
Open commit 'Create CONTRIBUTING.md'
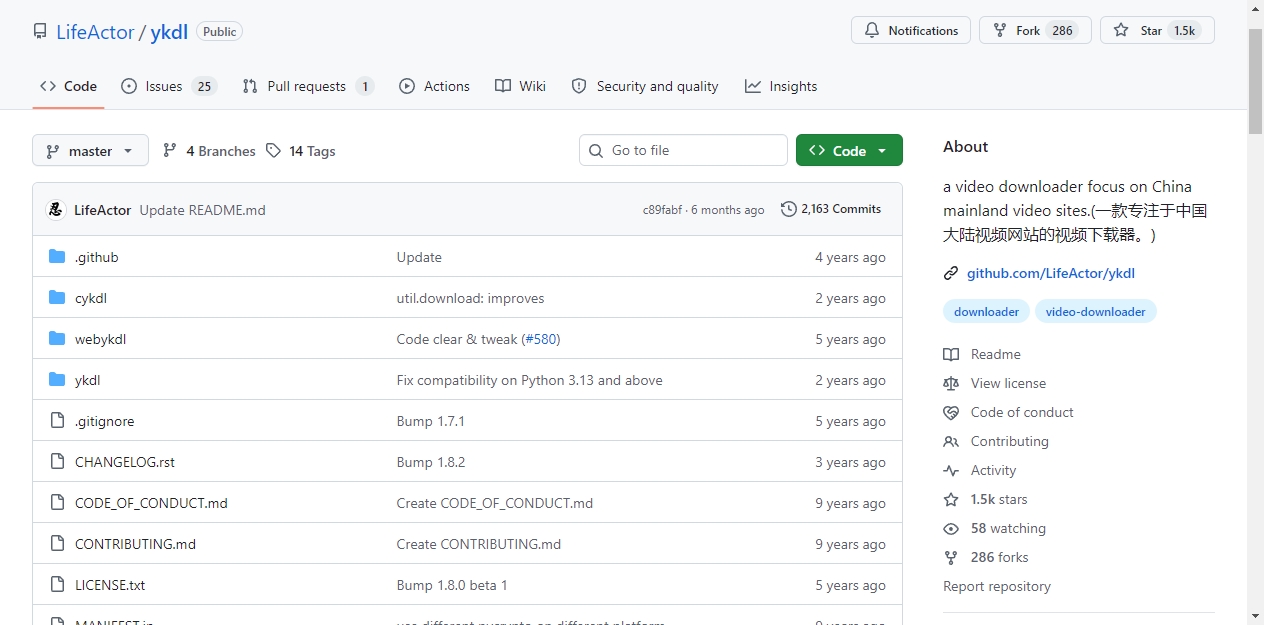pos(479,544)
